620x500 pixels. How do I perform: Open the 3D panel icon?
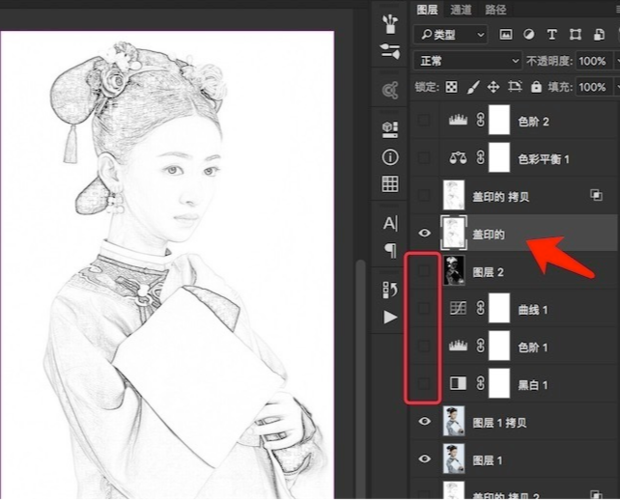[x=390, y=130]
